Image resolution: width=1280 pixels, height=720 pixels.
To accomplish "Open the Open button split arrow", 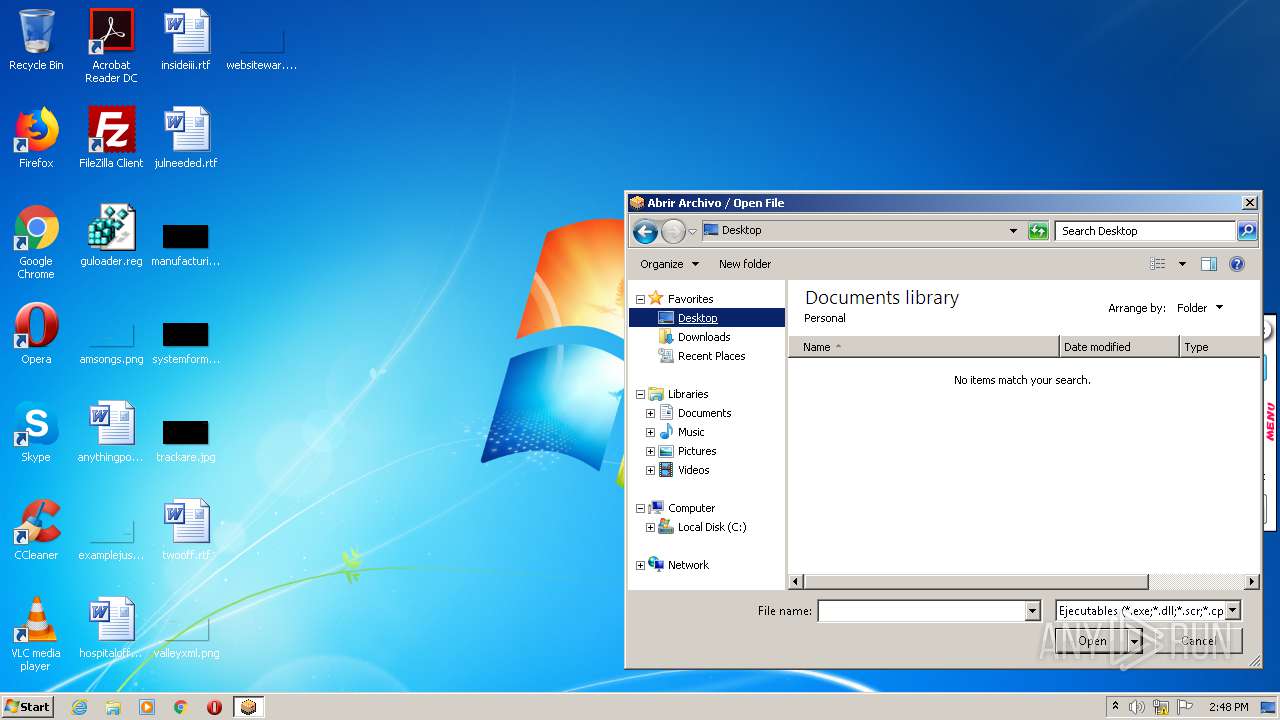I will tap(1135, 641).
